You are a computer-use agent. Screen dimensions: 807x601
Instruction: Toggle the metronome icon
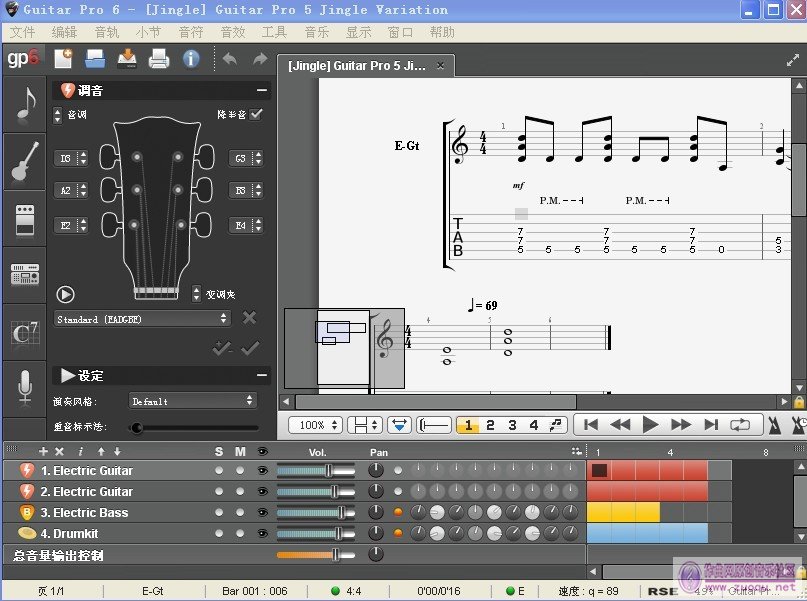(775, 425)
